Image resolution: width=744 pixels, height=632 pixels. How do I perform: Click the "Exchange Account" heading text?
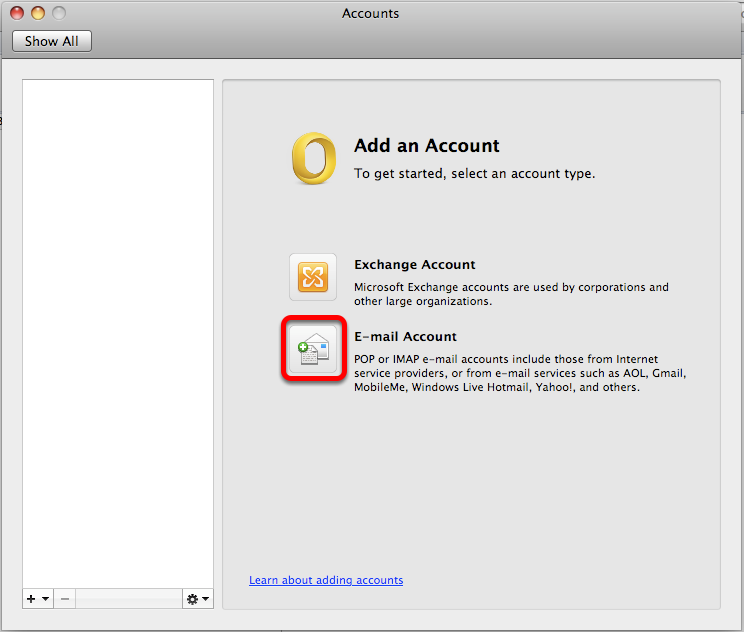point(415,264)
